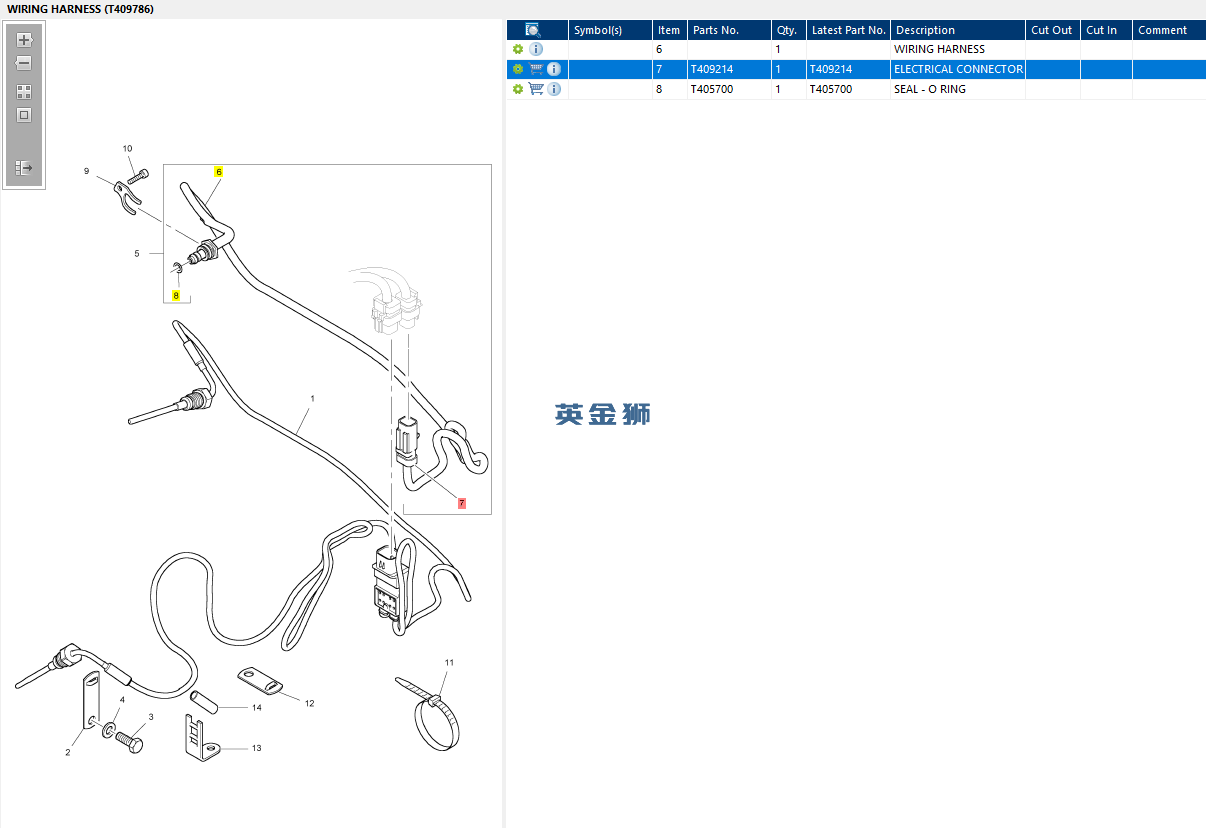
Task: Click the Comment column header
Action: pyautogui.click(x=1169, y=30)
